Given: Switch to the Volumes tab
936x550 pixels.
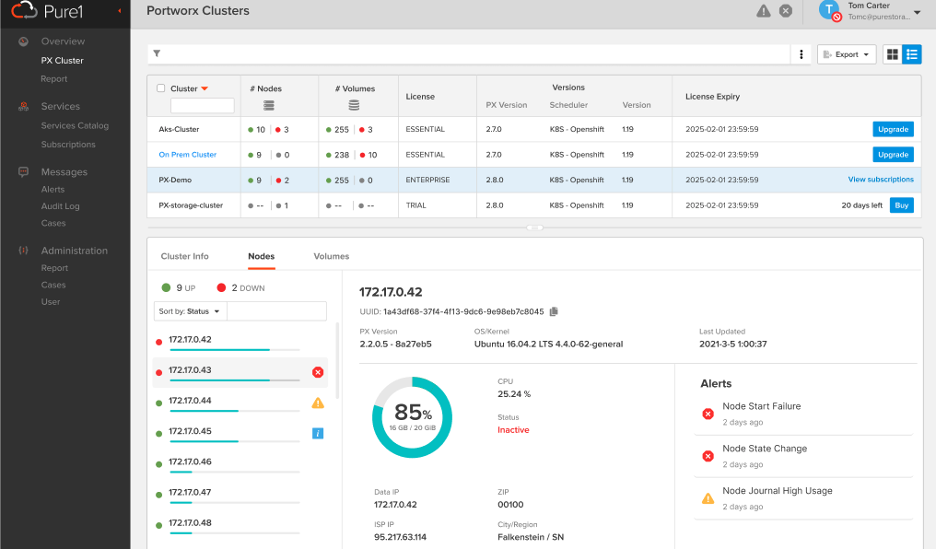Looking at the screenshot, I should (x=331, y=256).
